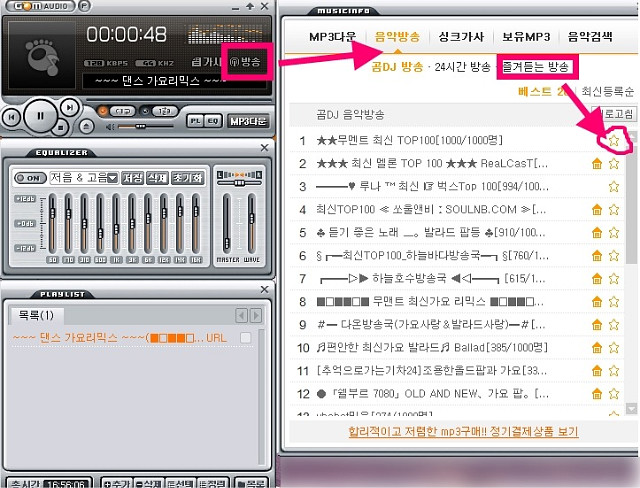This screenshot has height=488, width=640.
Task: Open the home icon for 다온방송국
Action: coord(597,325)
